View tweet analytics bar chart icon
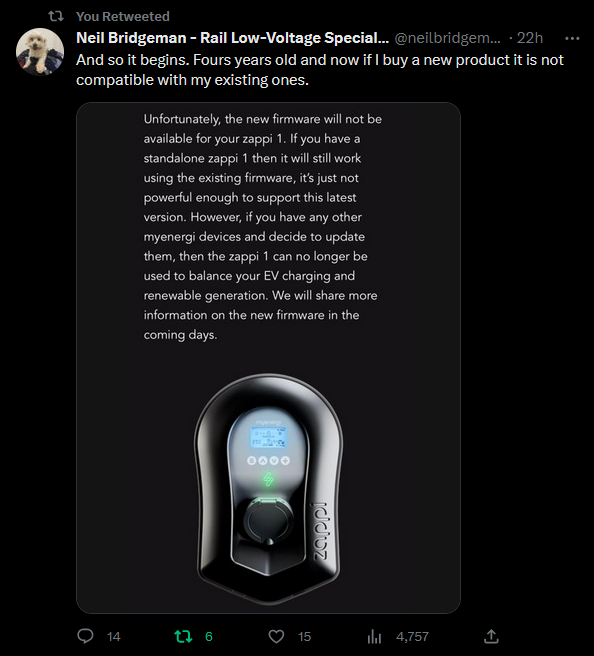Viewport: 594px width, 656px height. click(x=374, y=636)
